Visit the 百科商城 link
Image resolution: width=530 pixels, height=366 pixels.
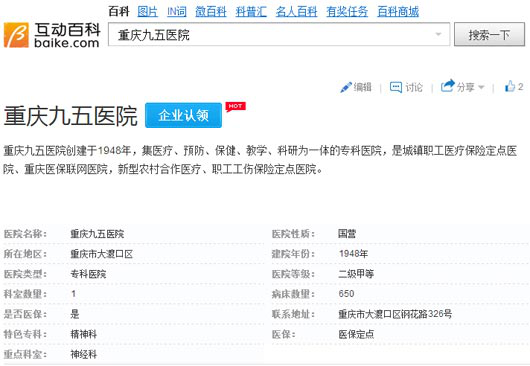pyautogui.click(x=398, y=12)
